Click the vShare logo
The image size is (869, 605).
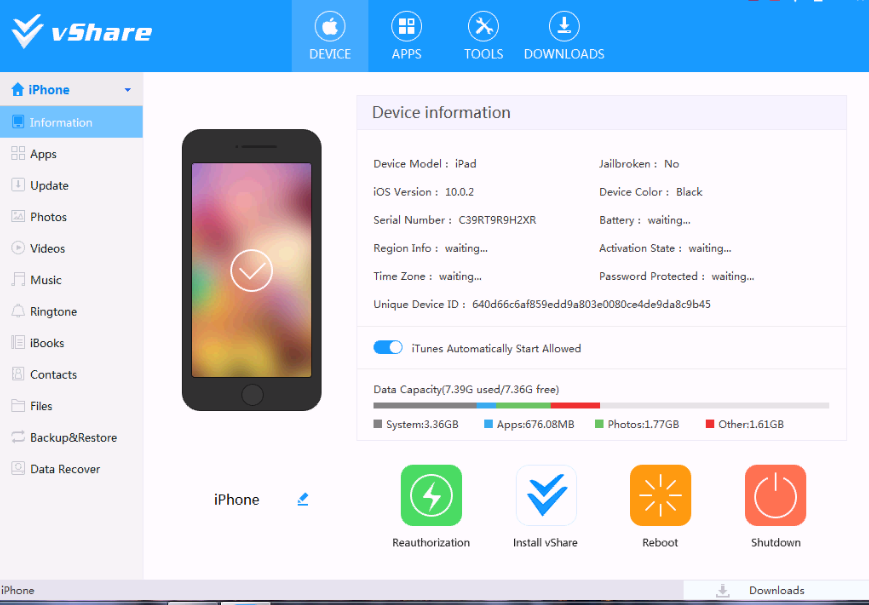(82, 32)
